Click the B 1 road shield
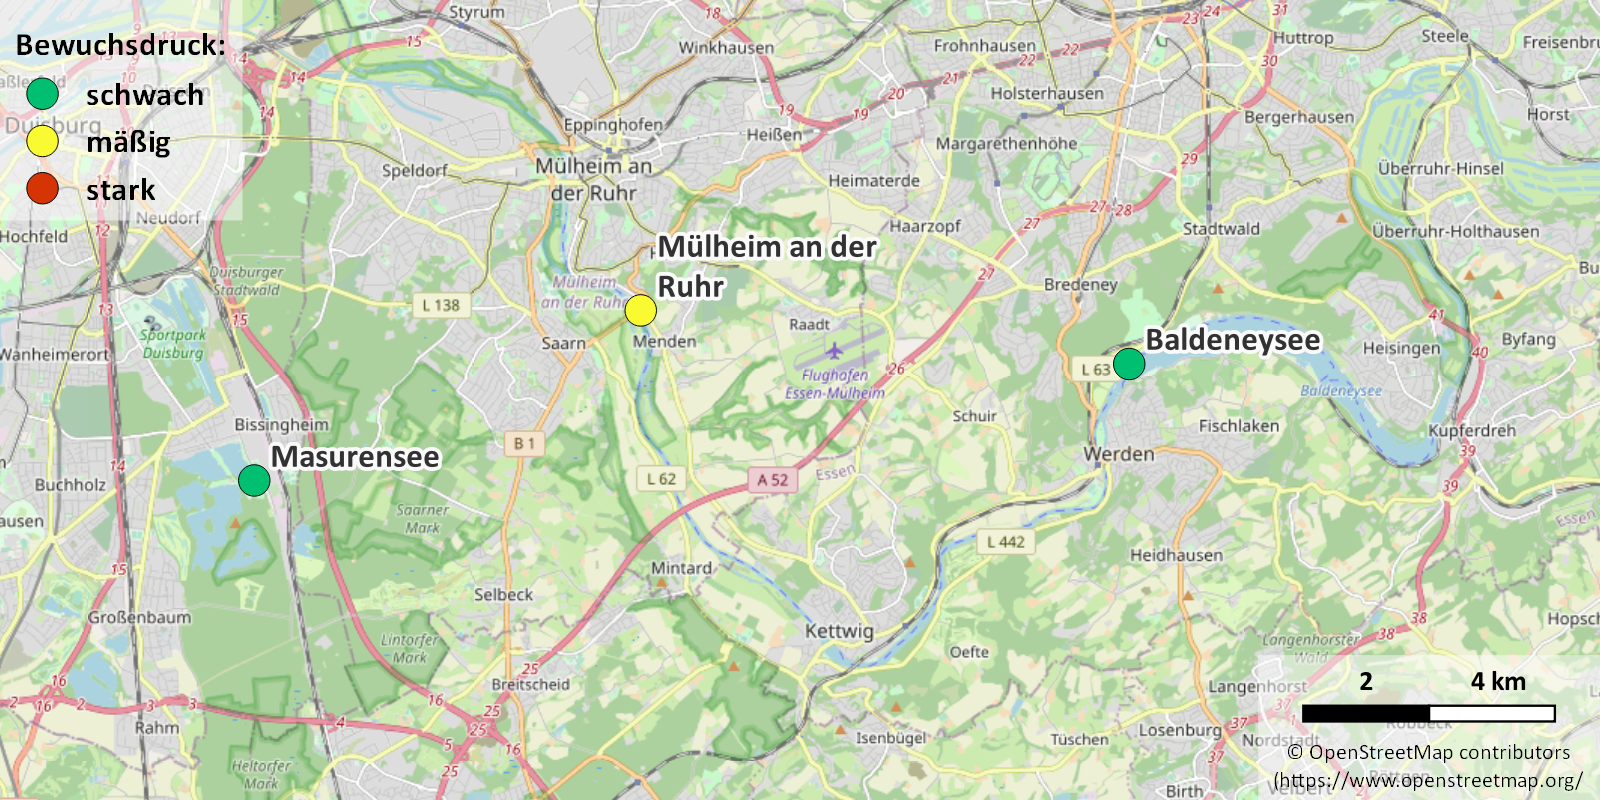 click(x=524, y=443)
